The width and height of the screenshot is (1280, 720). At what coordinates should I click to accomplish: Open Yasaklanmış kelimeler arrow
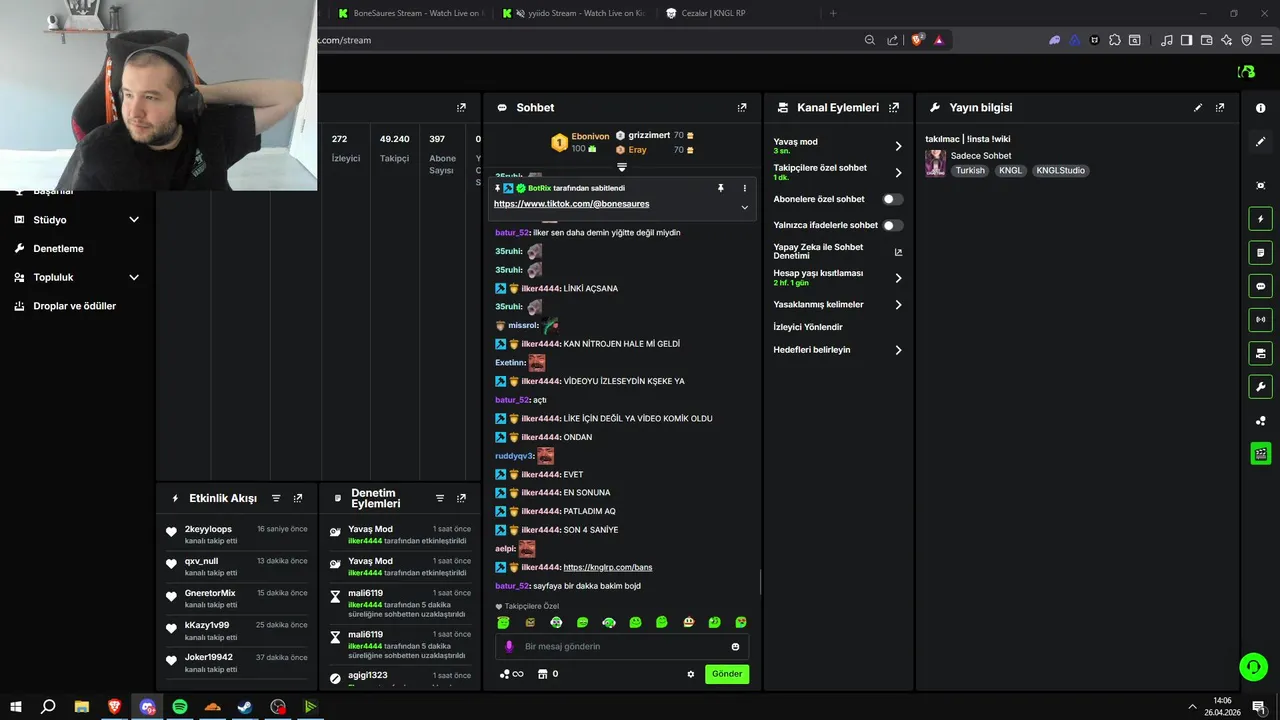click(898, 305)
